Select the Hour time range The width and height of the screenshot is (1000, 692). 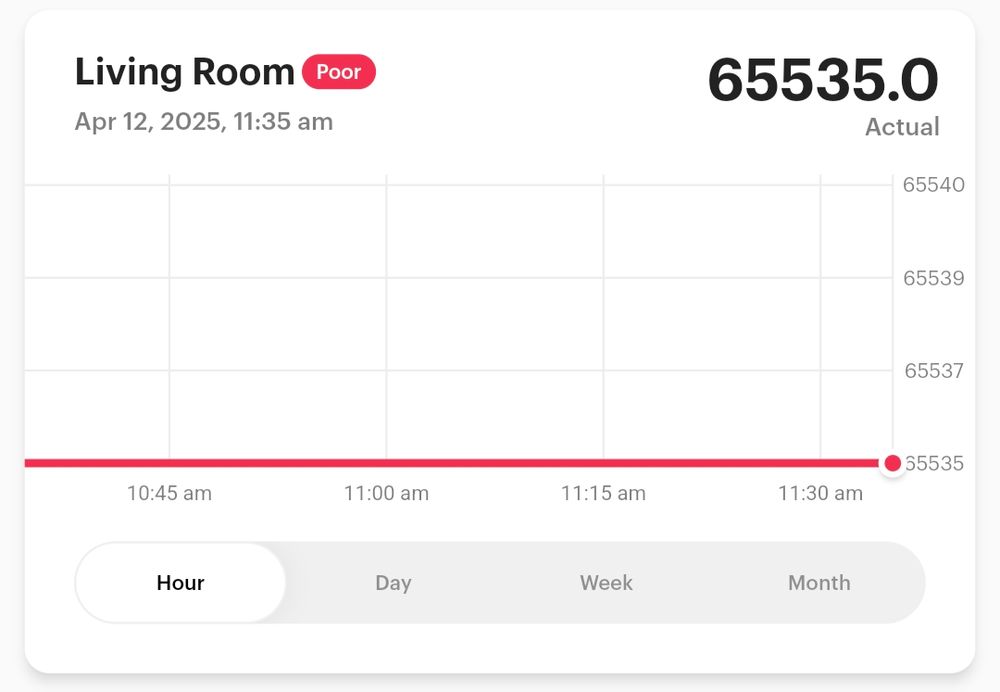point(180,582)
